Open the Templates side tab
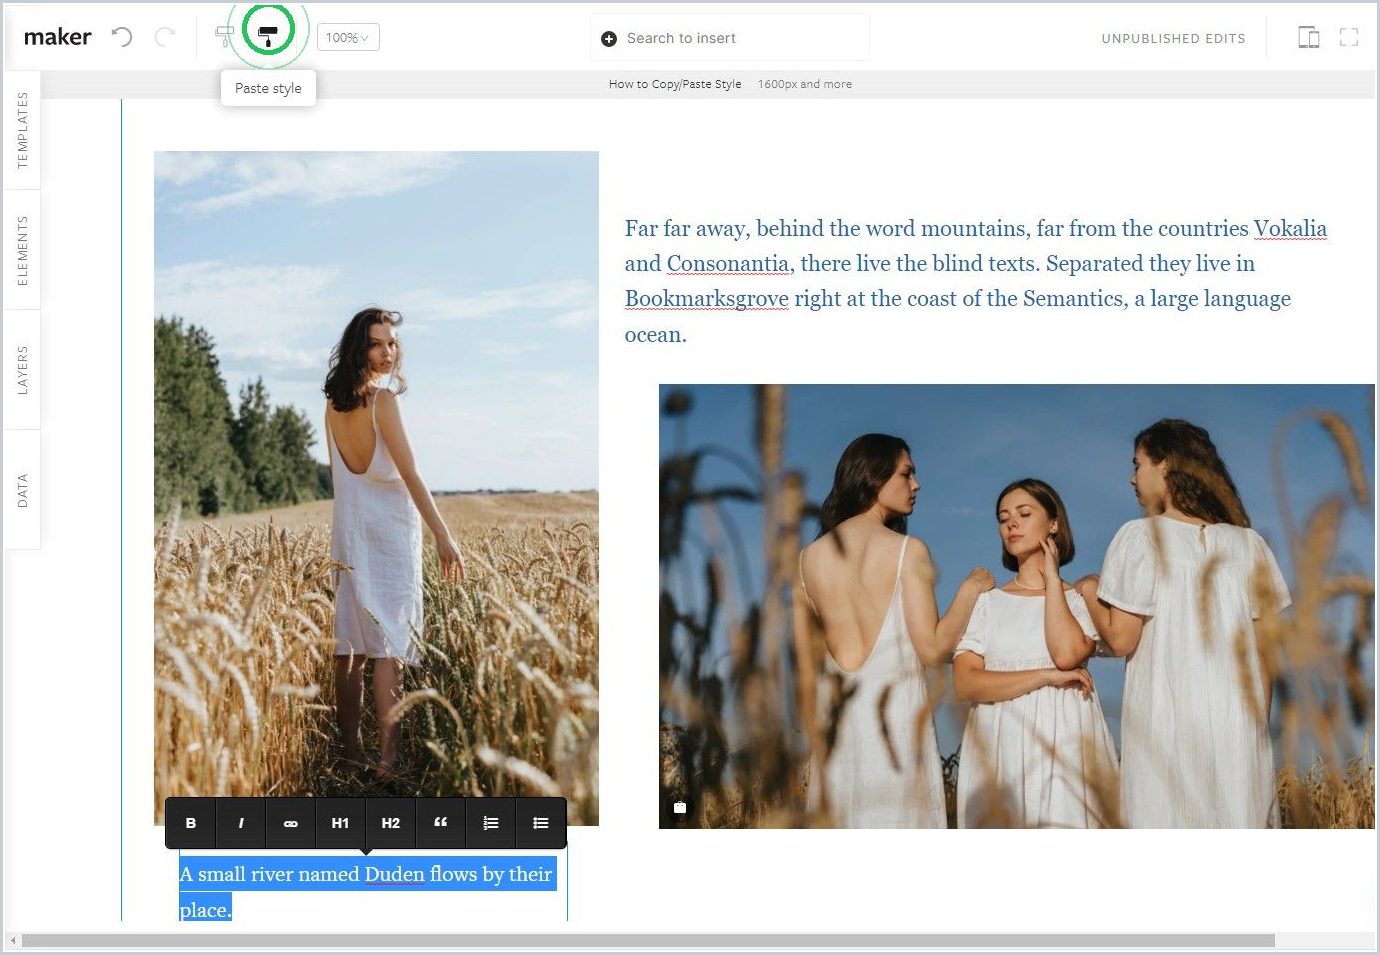The width and height of the screenshot is (1380, 955). (23, 130)
